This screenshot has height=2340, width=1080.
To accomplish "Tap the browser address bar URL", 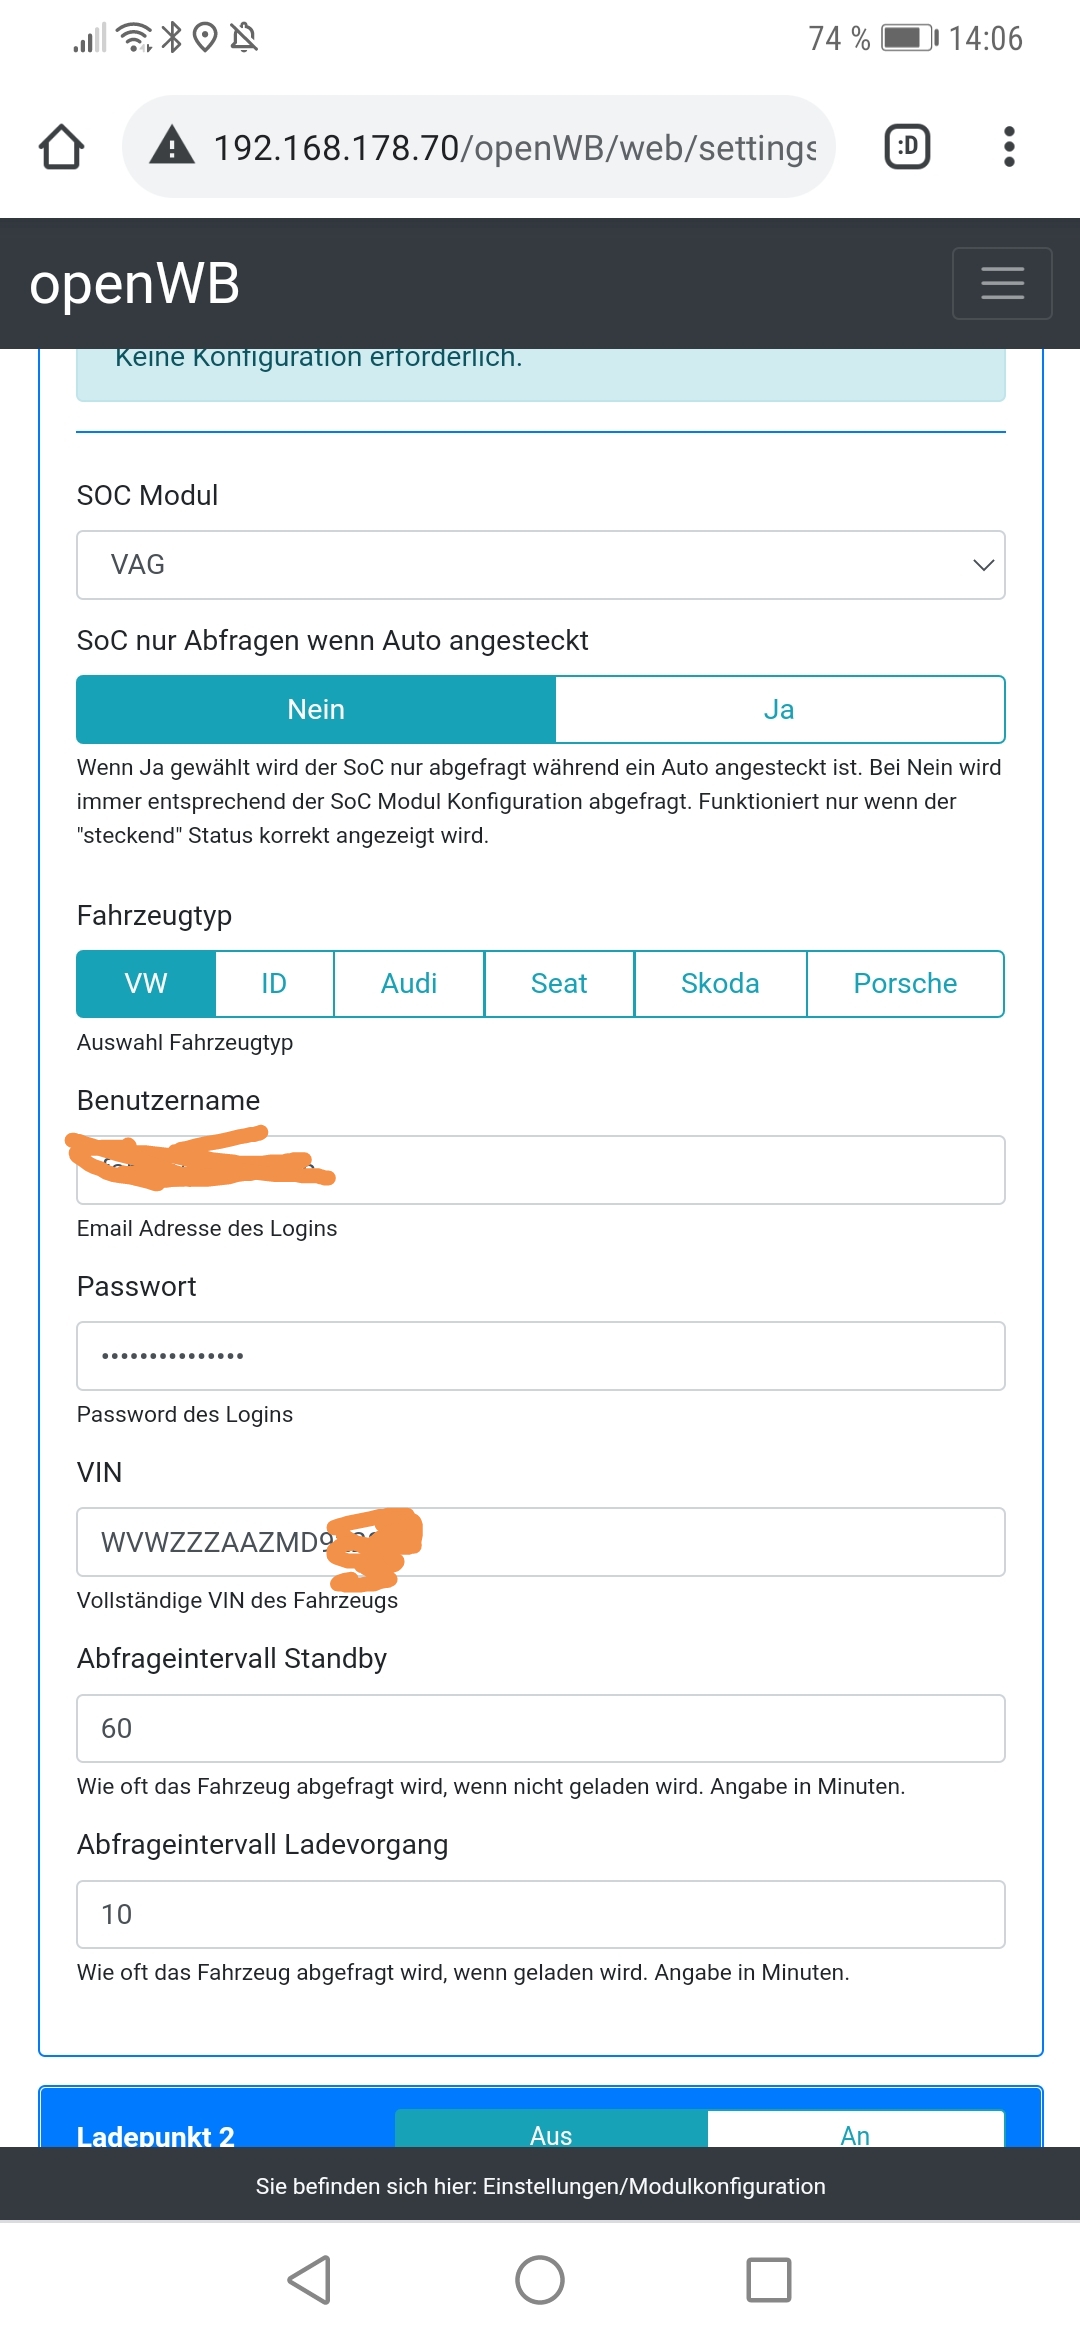I will click(x=514, y=148).
